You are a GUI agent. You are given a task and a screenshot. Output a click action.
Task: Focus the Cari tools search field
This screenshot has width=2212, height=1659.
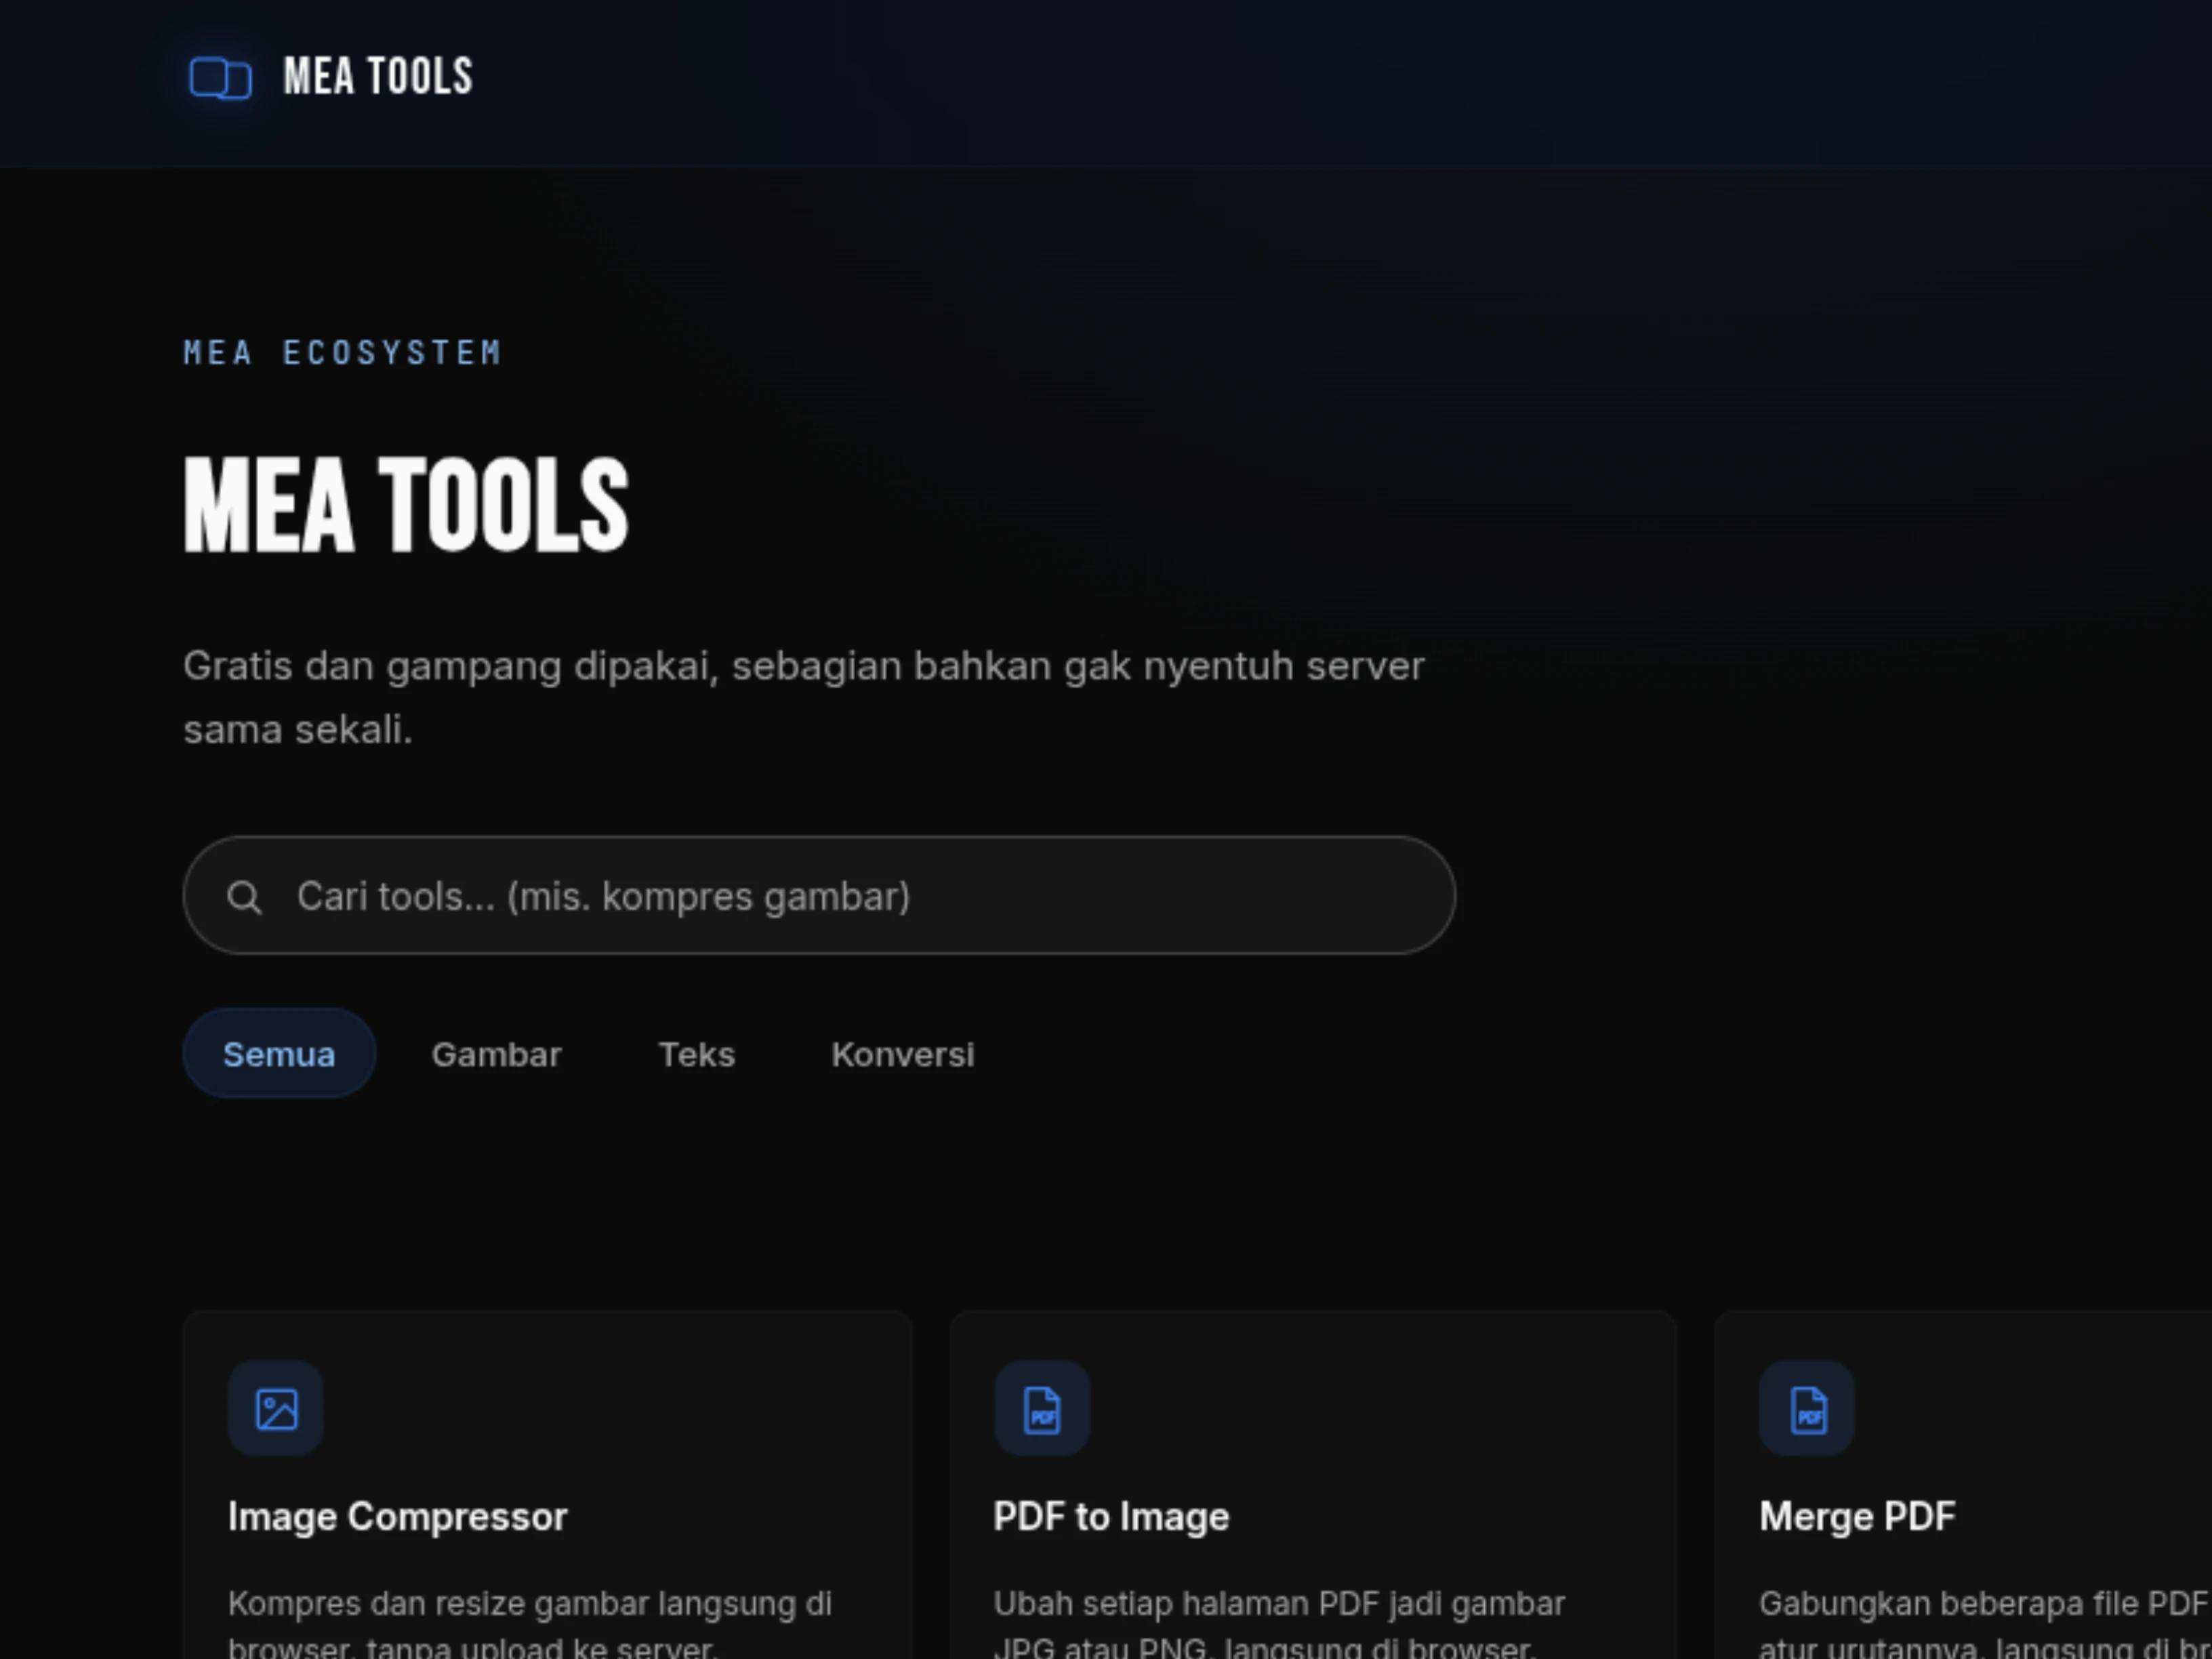(819, 895)
